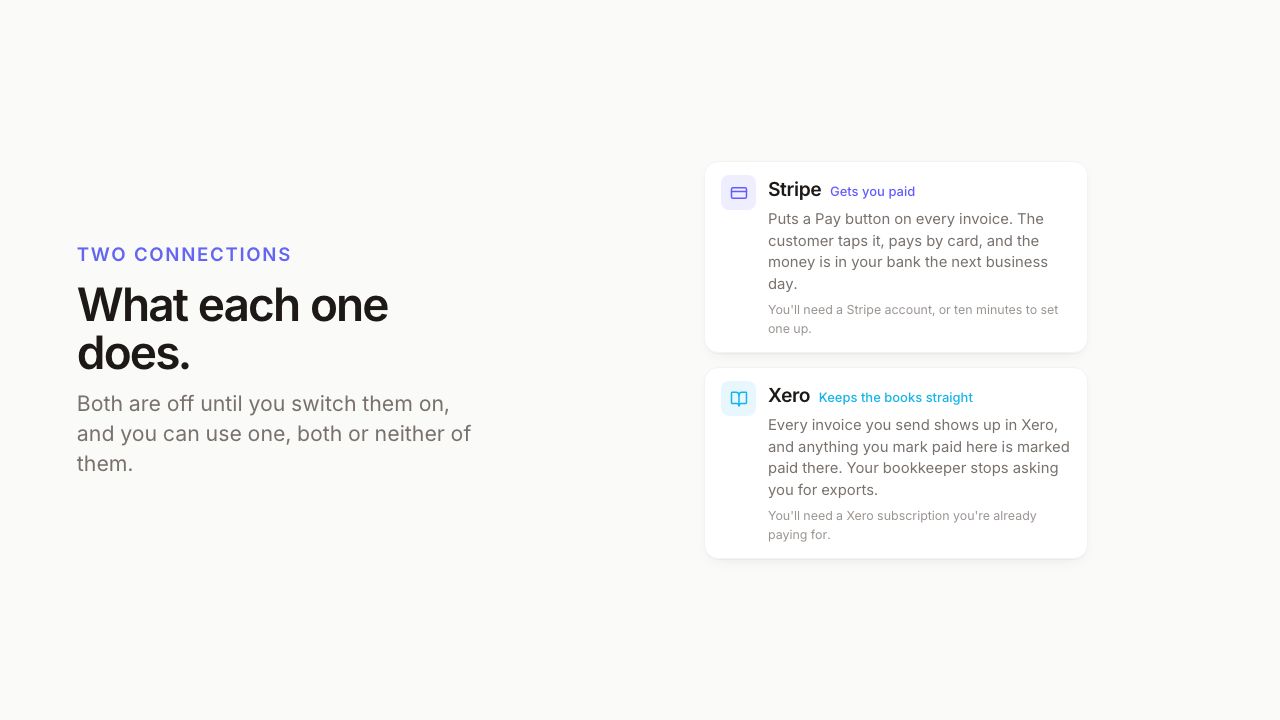The width and height of the screenshot is (1280, 720).
Task: Click the 'Both are off until' subtitle paragraph
Action: pos(274,434)
